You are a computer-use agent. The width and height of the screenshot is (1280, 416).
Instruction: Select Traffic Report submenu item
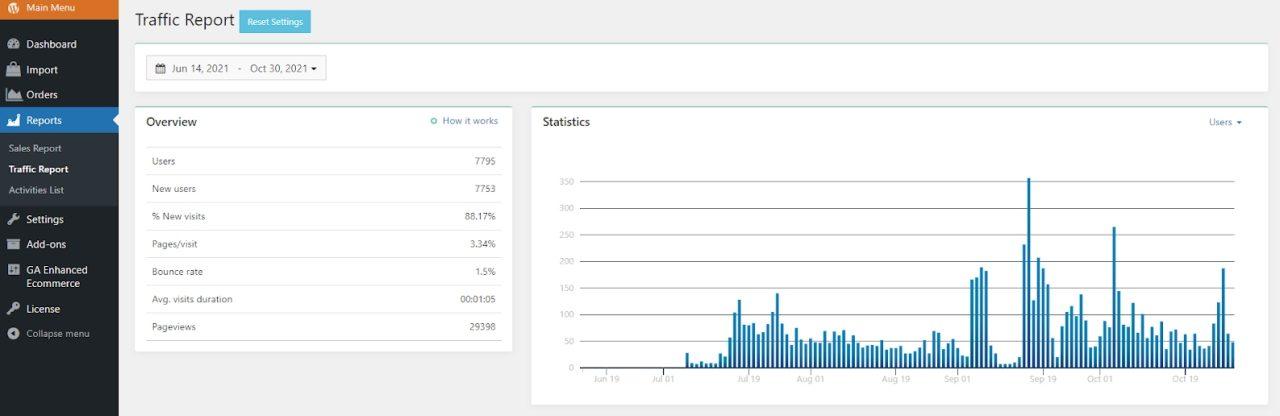click(x=39, y=169)
